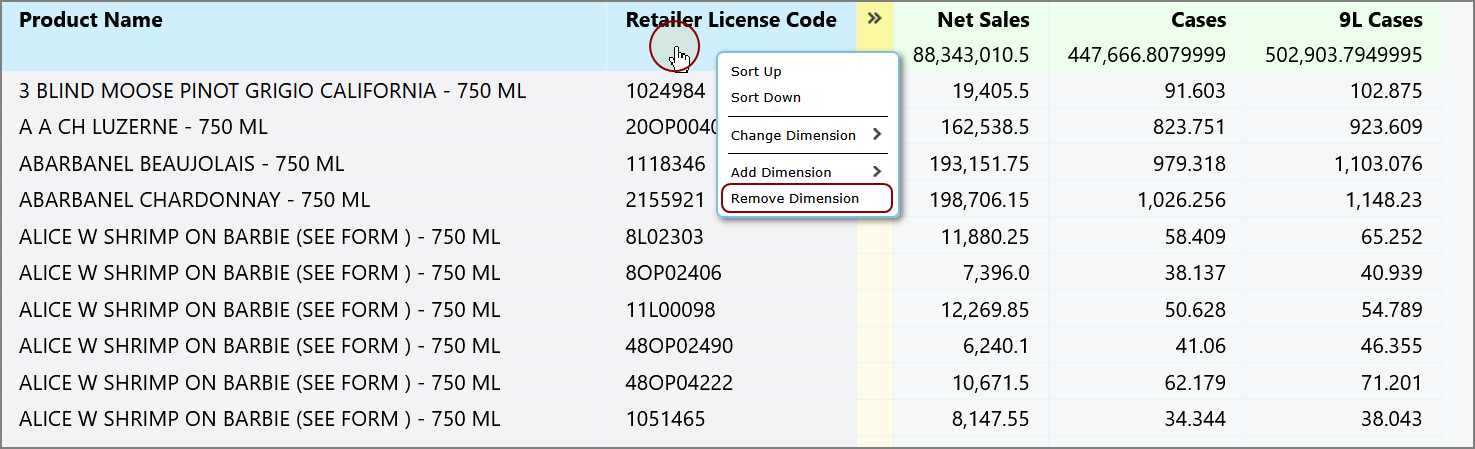Screen dimensions: 1475x449
Task: Click license code 2155921
Action: 666,200
